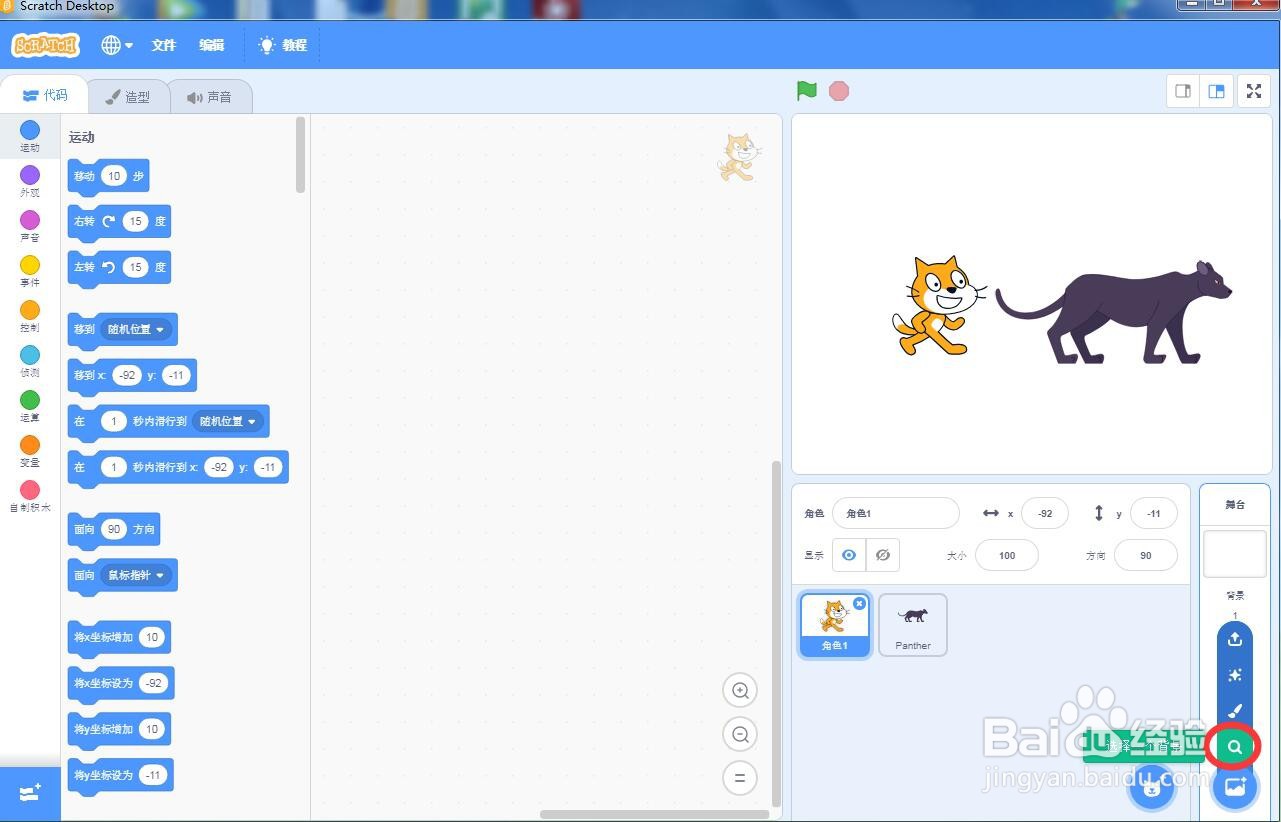The width and height of the screenshot is (1281, 822).
Task: Select the Panther sprite thumbnail
Action: pyautogui.click(x=913, y=625)
